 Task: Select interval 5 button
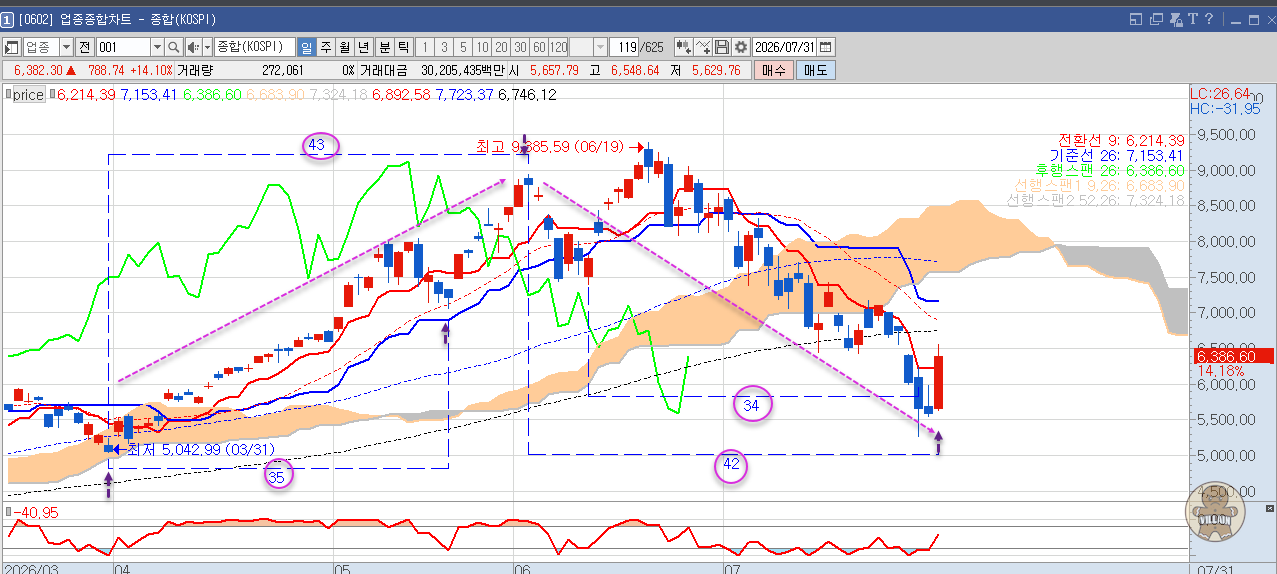(463, 47)
